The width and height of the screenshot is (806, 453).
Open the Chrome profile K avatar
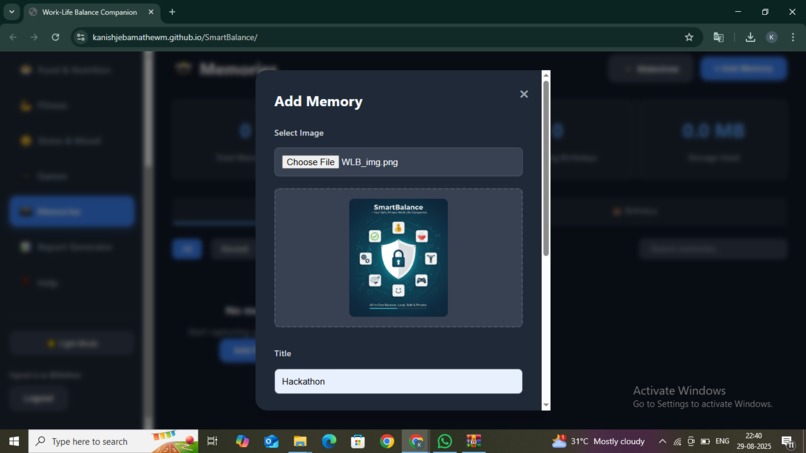[x=772, y=37]
